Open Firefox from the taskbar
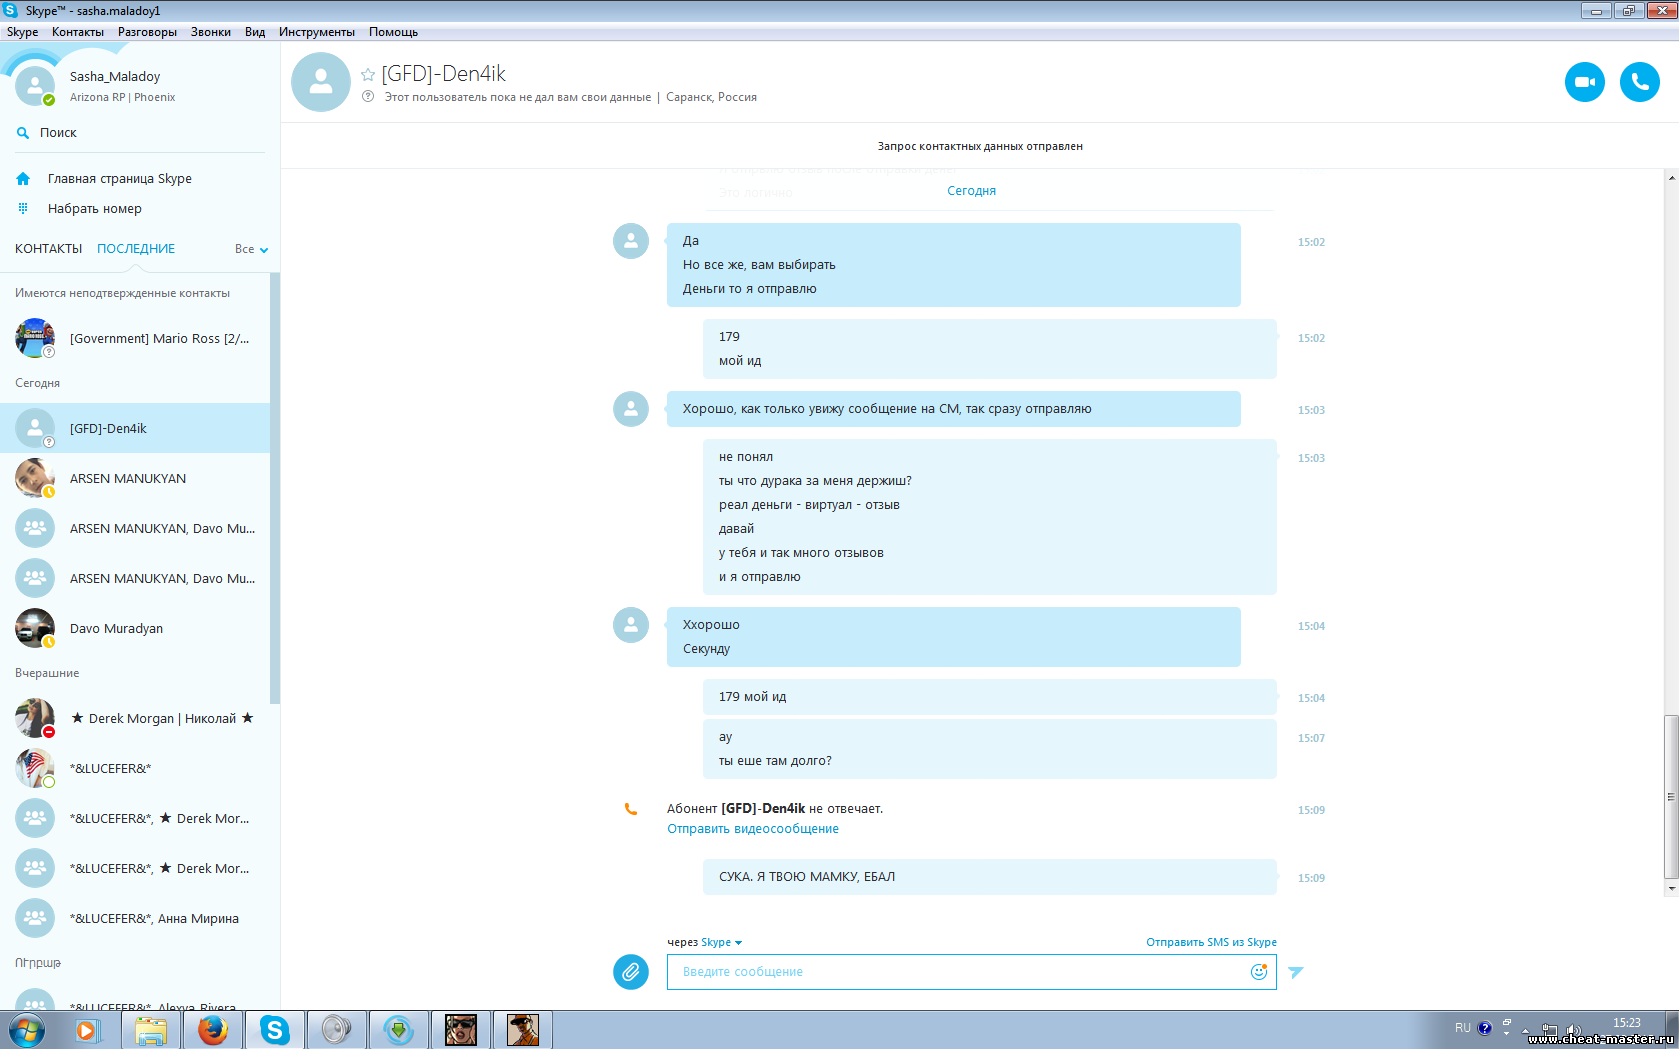The width and height of the screenshot is (1679, 1049). tap(212, 1029)
